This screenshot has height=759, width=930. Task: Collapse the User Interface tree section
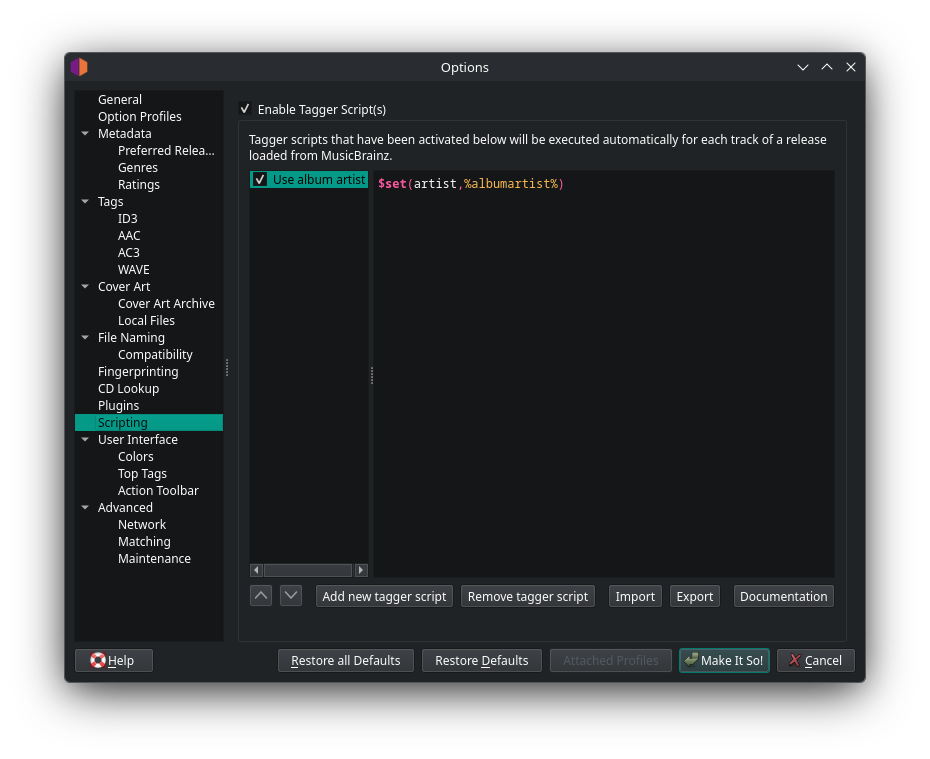(85, 439)
